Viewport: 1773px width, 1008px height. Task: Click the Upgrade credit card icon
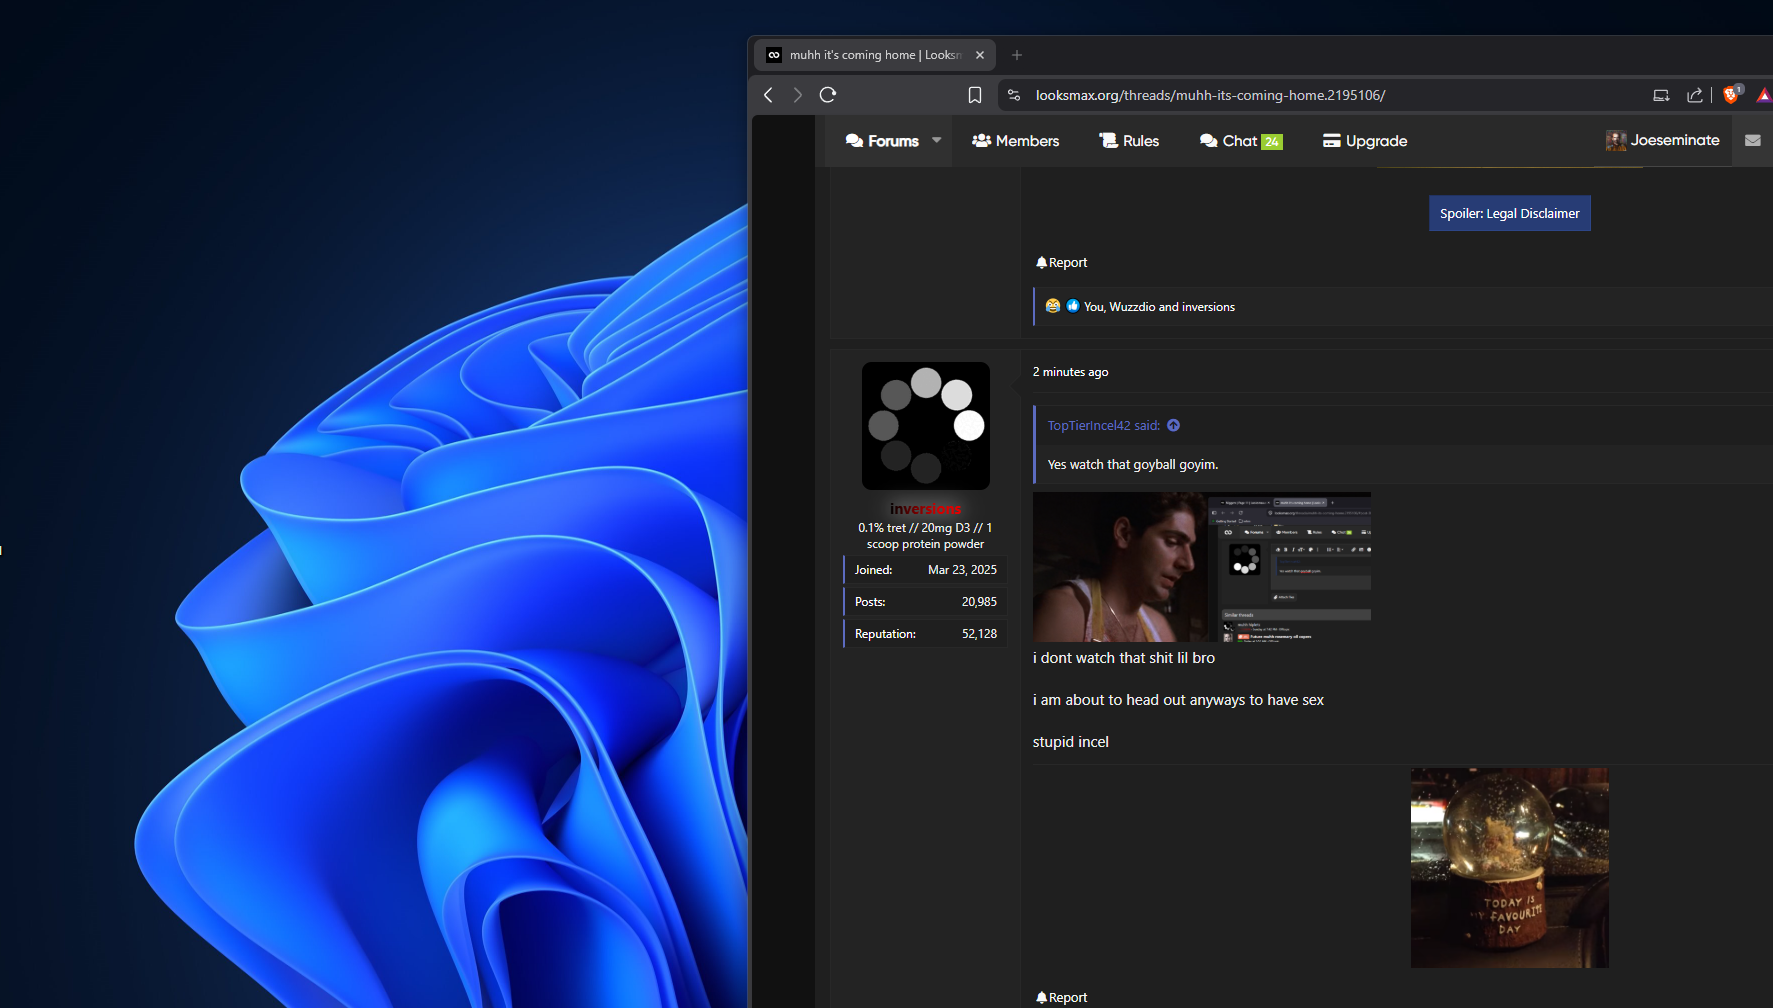pyautogui.click(x=1331, y=141)
